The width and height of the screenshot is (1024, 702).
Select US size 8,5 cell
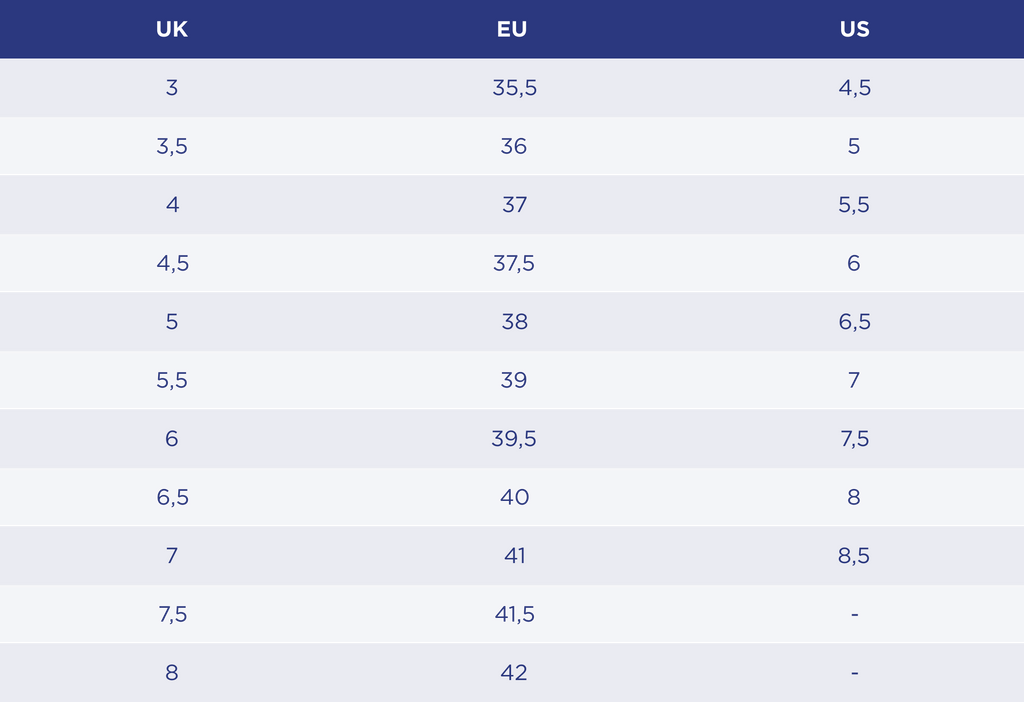tap(855, 556)
